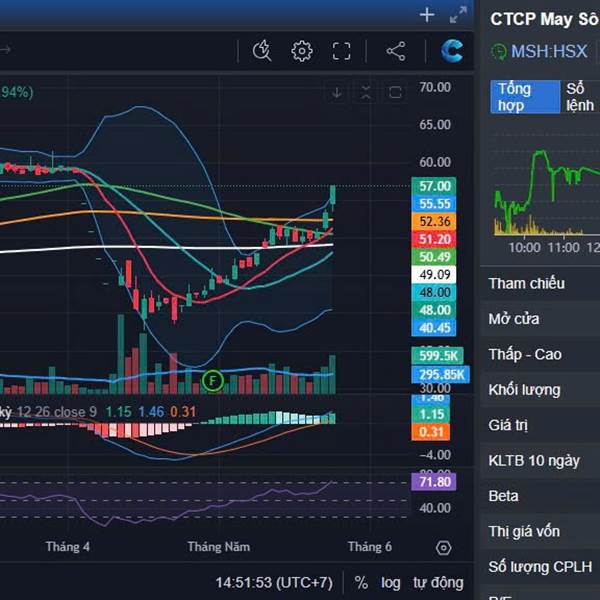Click the Tháng 6 time axis label
Screen dimensions: 600x600
[370, 546]
